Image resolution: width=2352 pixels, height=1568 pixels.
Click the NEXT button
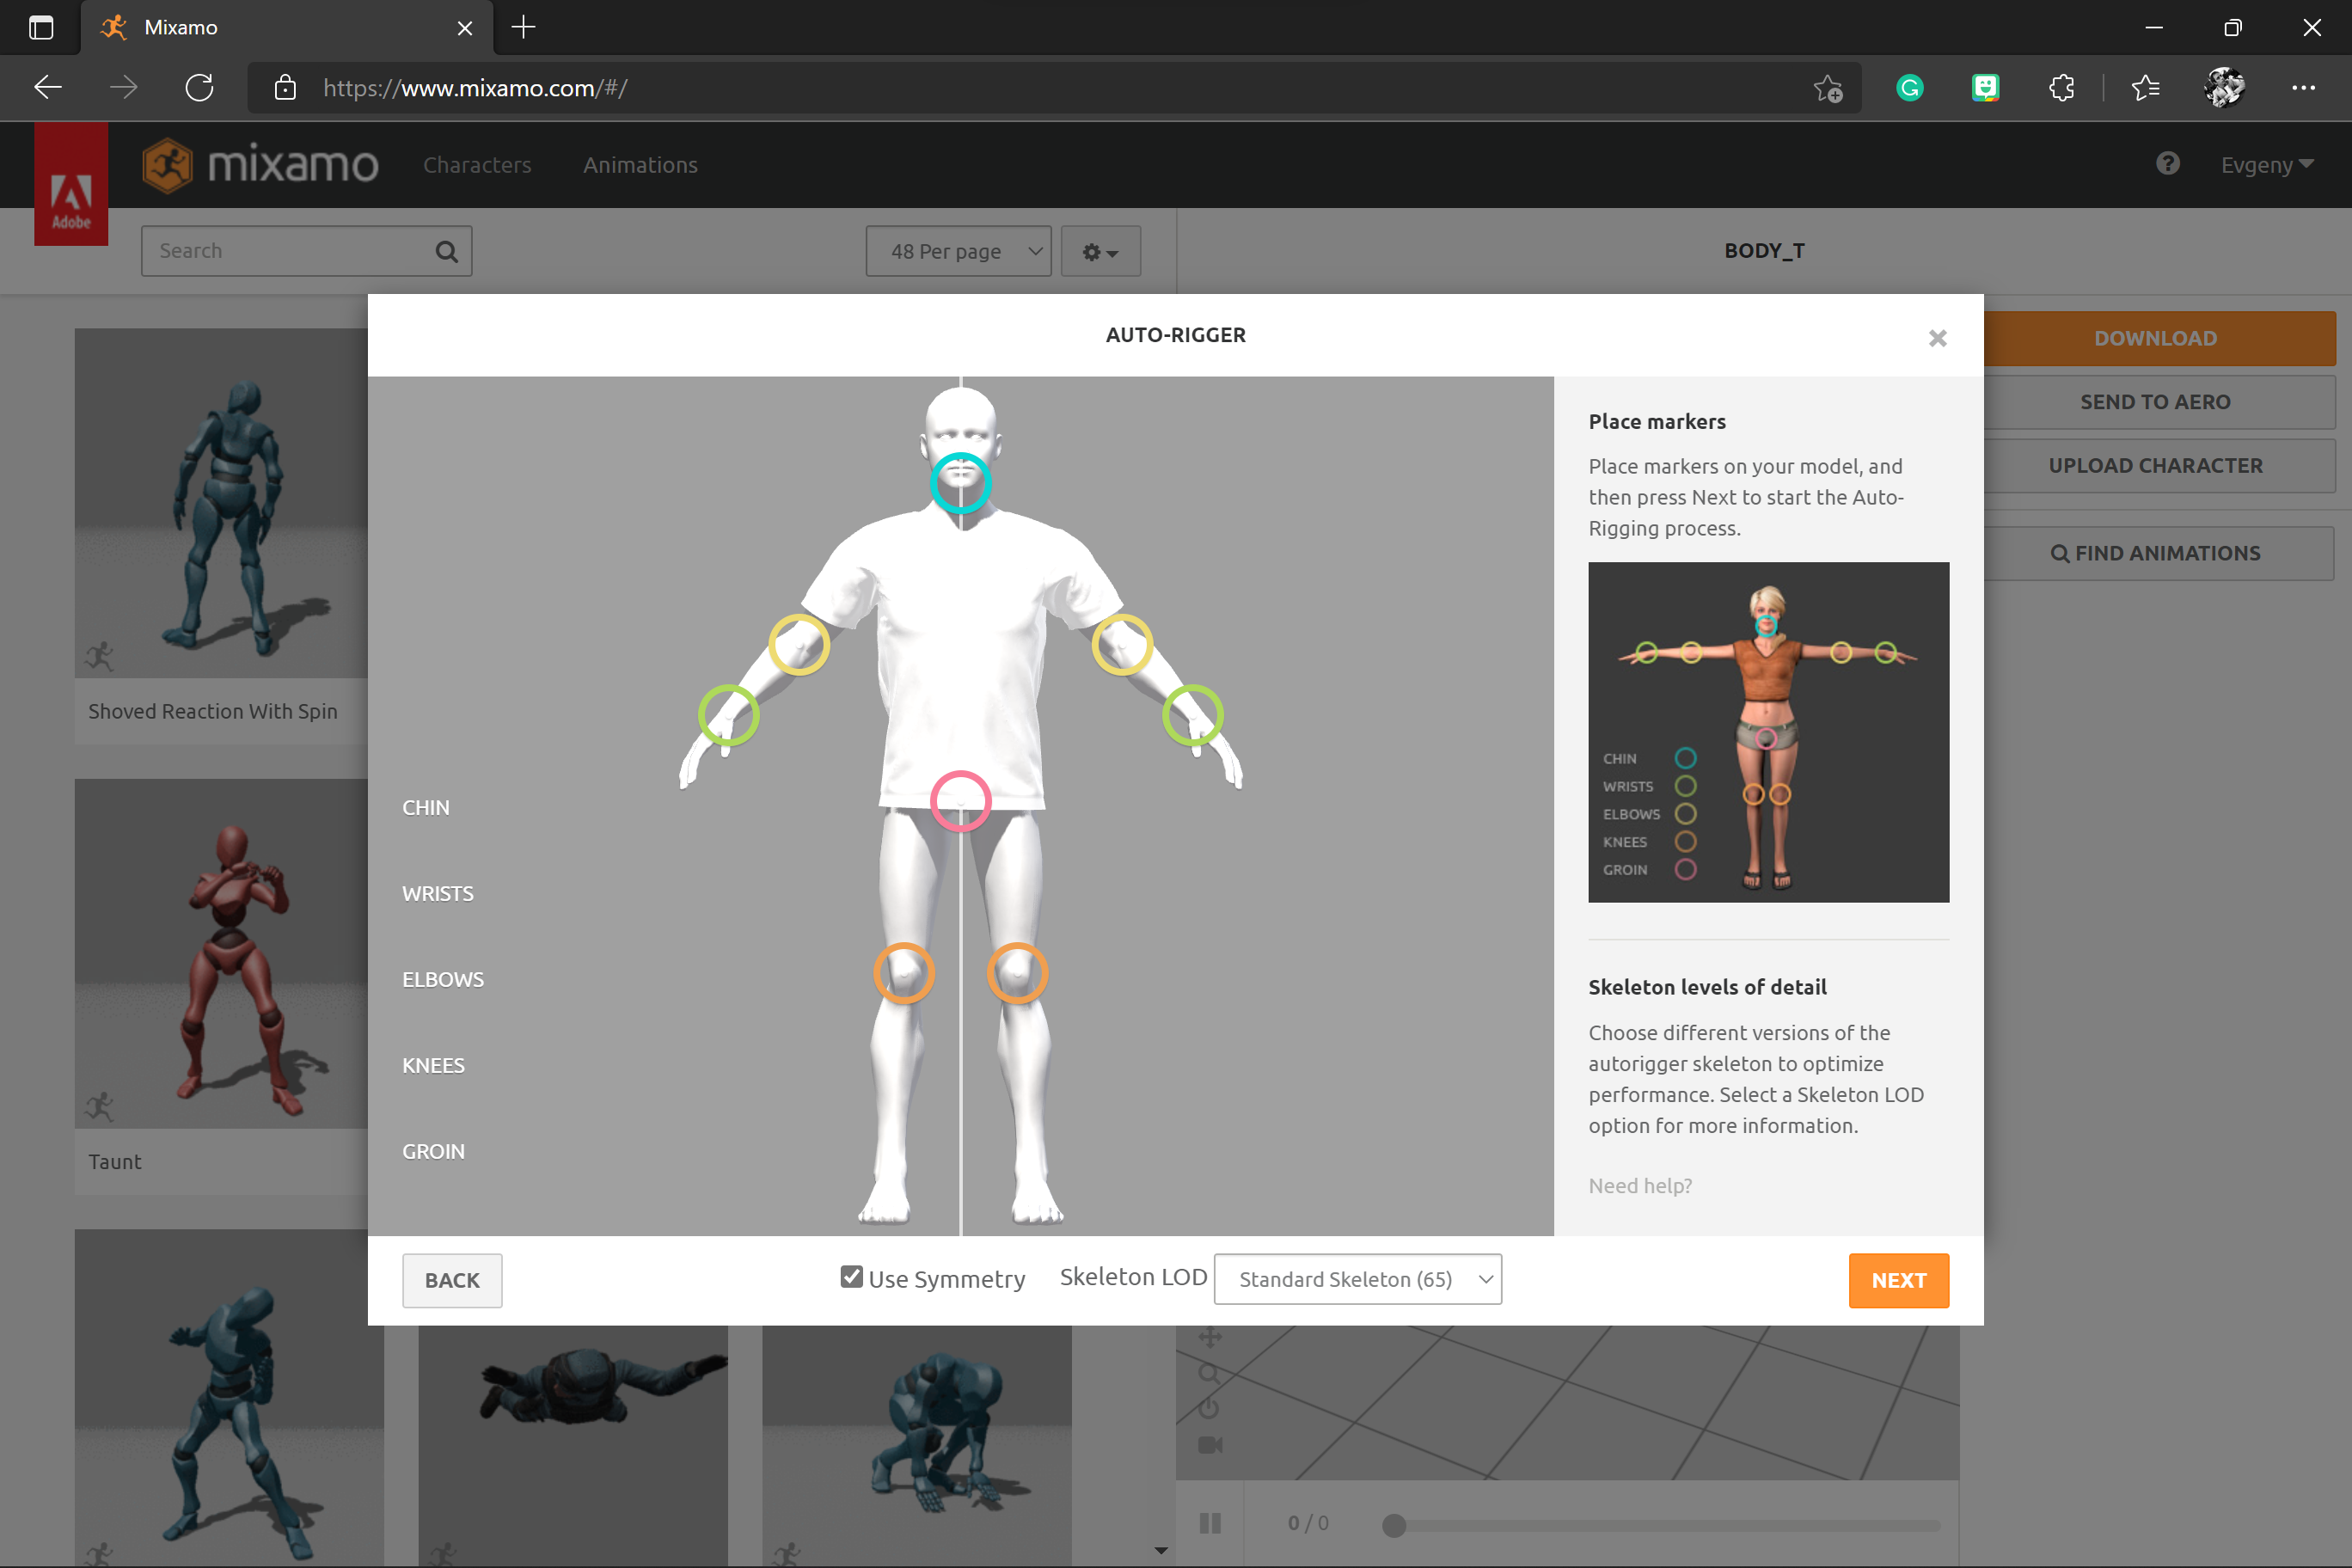[1899, 1279]
